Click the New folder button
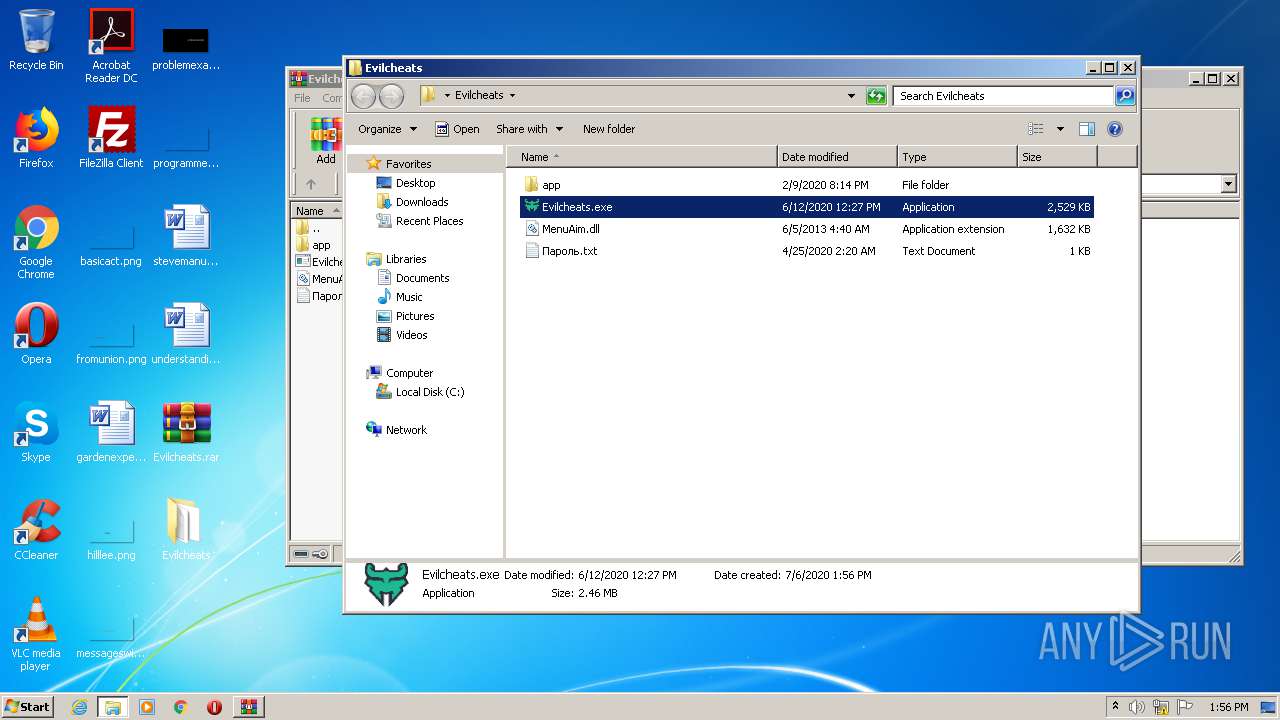The image size is (1280, 720). click(x=609, y=129)
